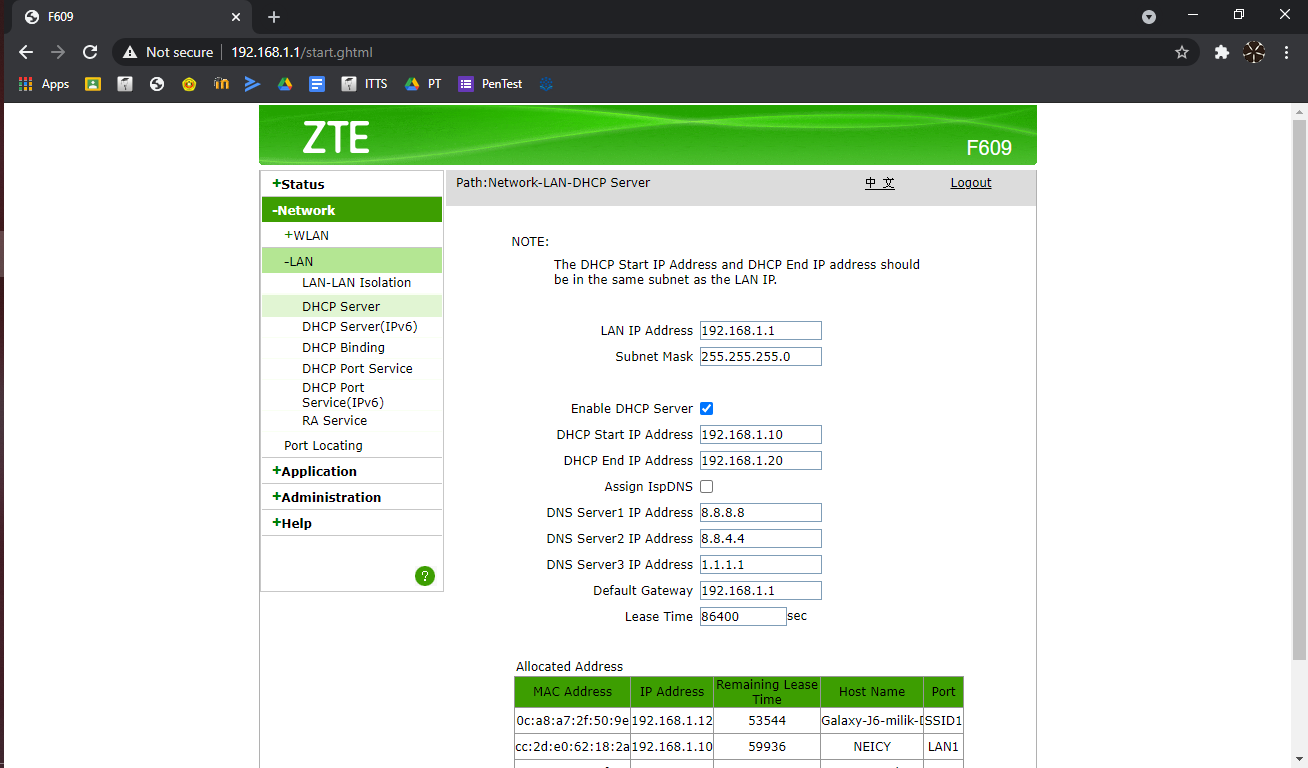Click MAC address 0c:a8:a7:2f:50:9e cell

pyautogui.click(x=572, y=720)
